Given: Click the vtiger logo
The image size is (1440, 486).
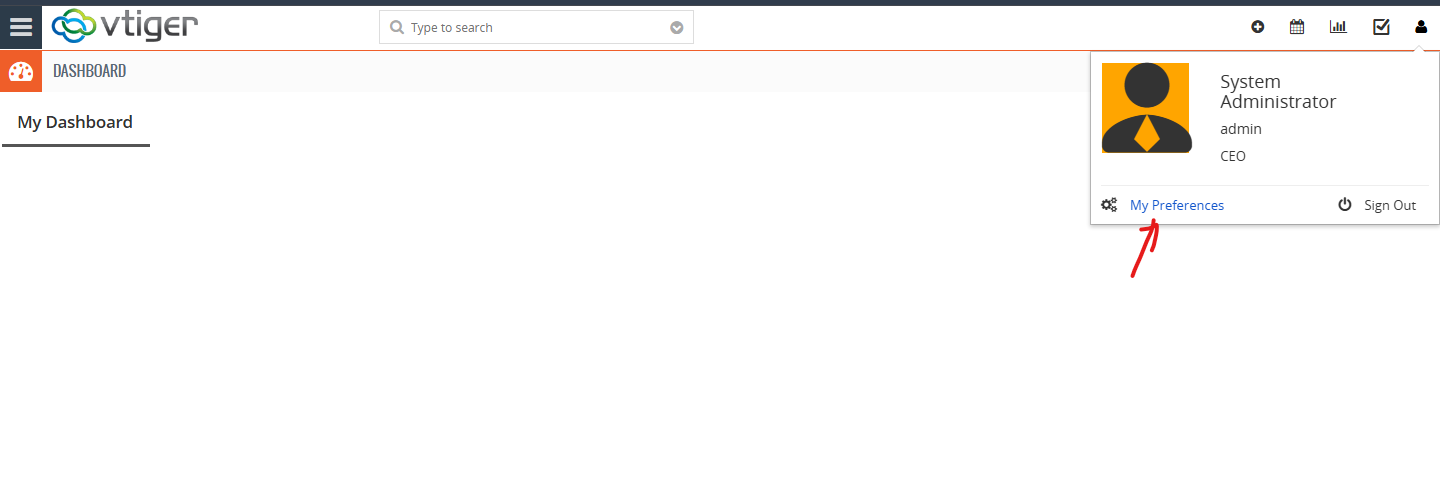Looking at the screenshot, I should tap(124, 26).
